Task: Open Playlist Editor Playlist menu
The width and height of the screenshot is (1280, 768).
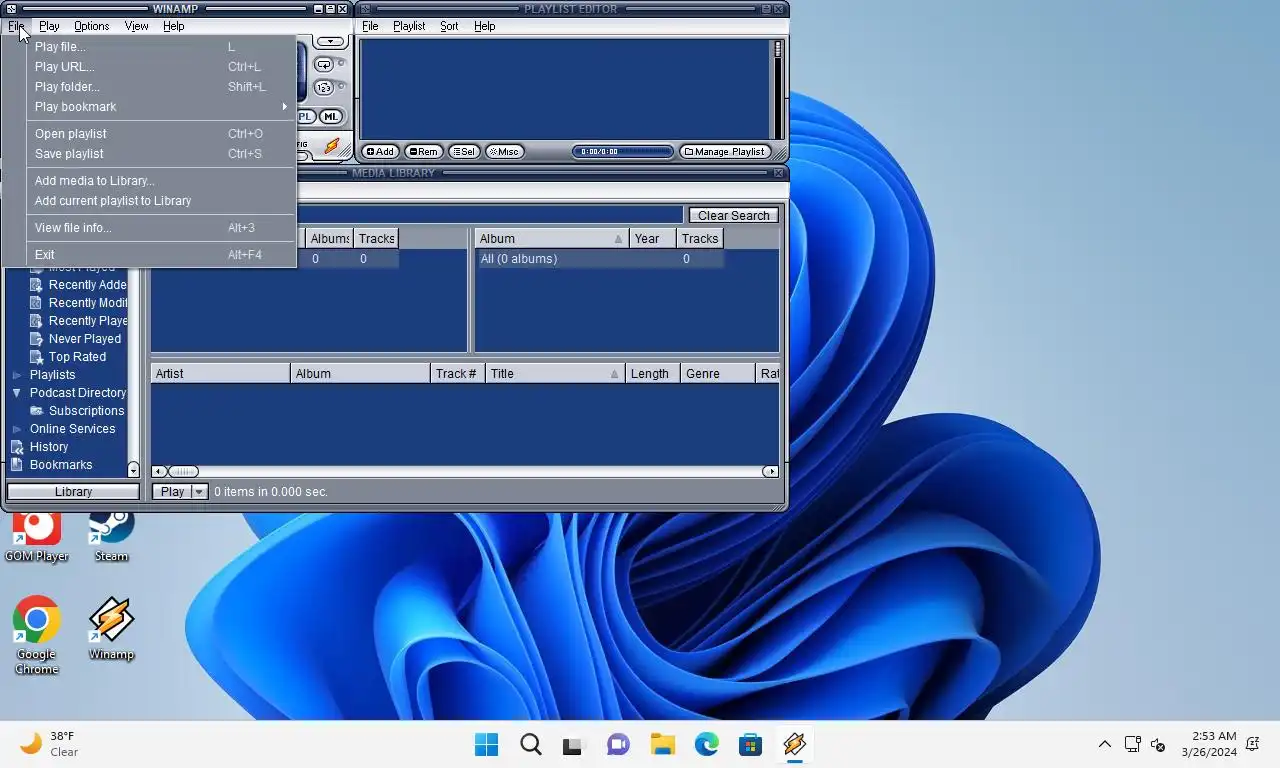Action: 409,26
